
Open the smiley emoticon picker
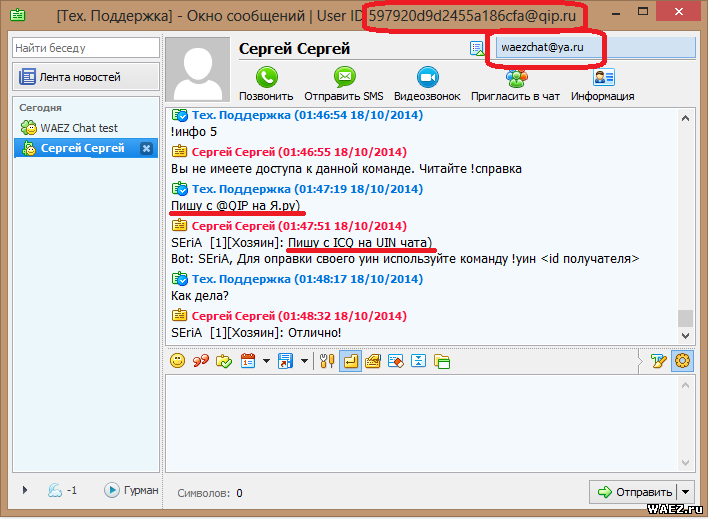click(177, 361)
